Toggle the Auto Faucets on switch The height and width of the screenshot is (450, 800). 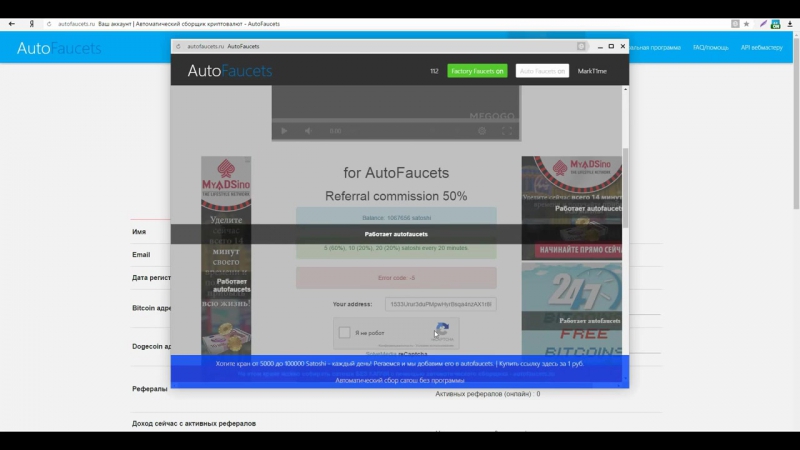[x=542, y=71]
